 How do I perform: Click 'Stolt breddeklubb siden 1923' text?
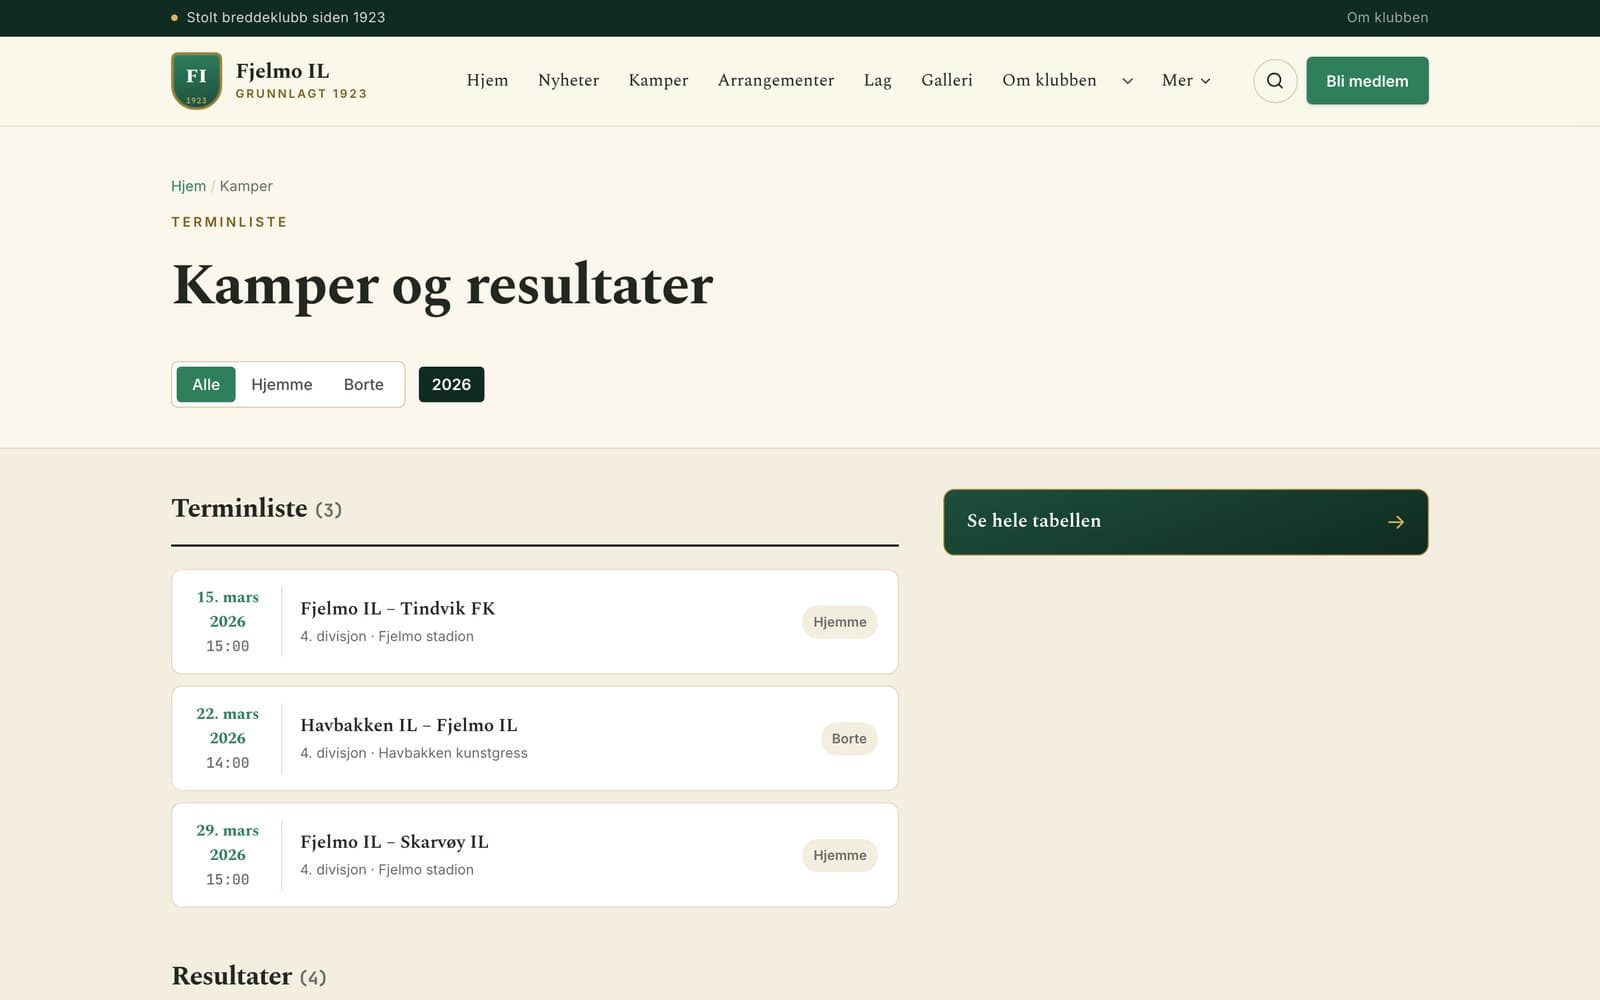pos(285,17)
